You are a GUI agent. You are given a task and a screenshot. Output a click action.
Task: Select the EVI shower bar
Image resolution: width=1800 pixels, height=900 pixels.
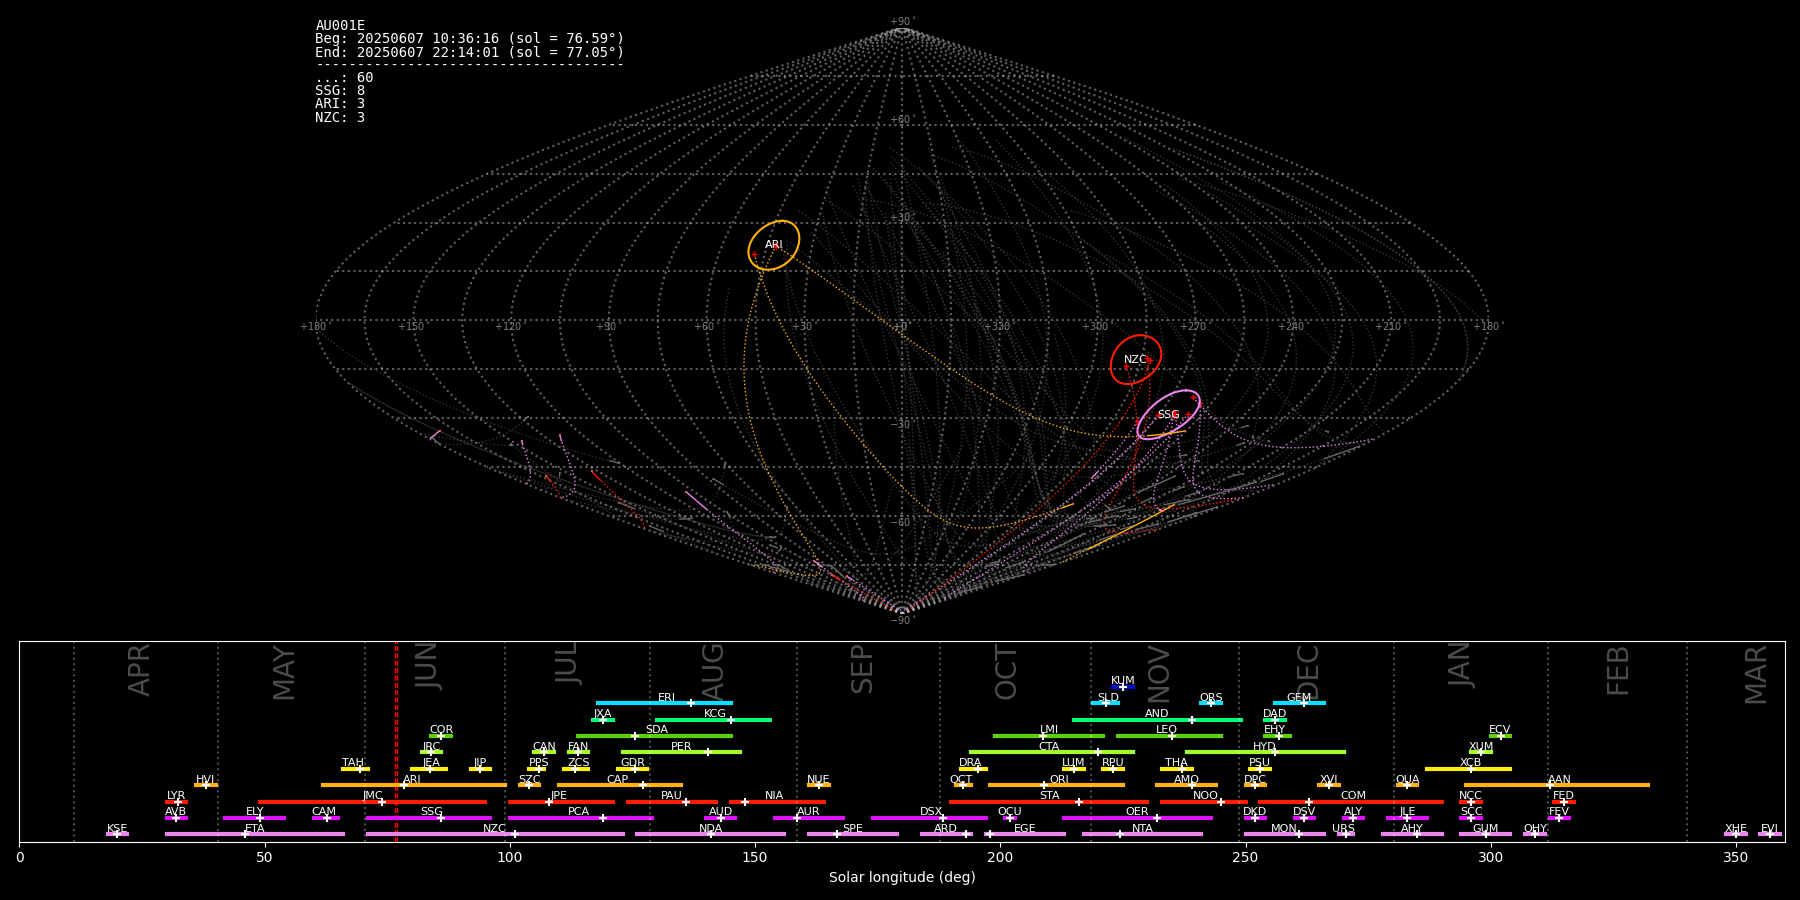tap(1770, 834)
